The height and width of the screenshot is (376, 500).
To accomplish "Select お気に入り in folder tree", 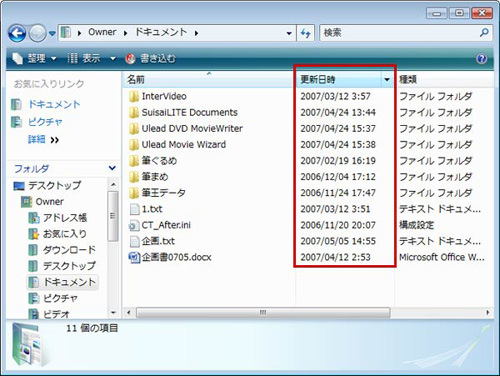I will pyautogui.click(x=65, y=234).
